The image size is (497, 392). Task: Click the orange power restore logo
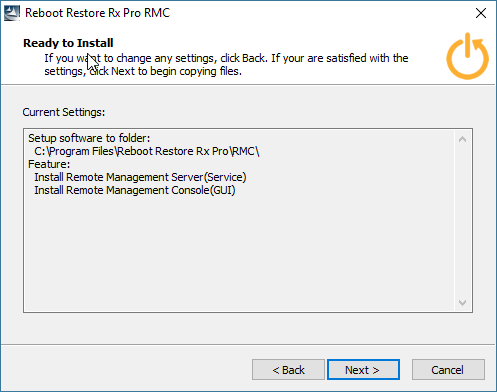pos(467,56)
